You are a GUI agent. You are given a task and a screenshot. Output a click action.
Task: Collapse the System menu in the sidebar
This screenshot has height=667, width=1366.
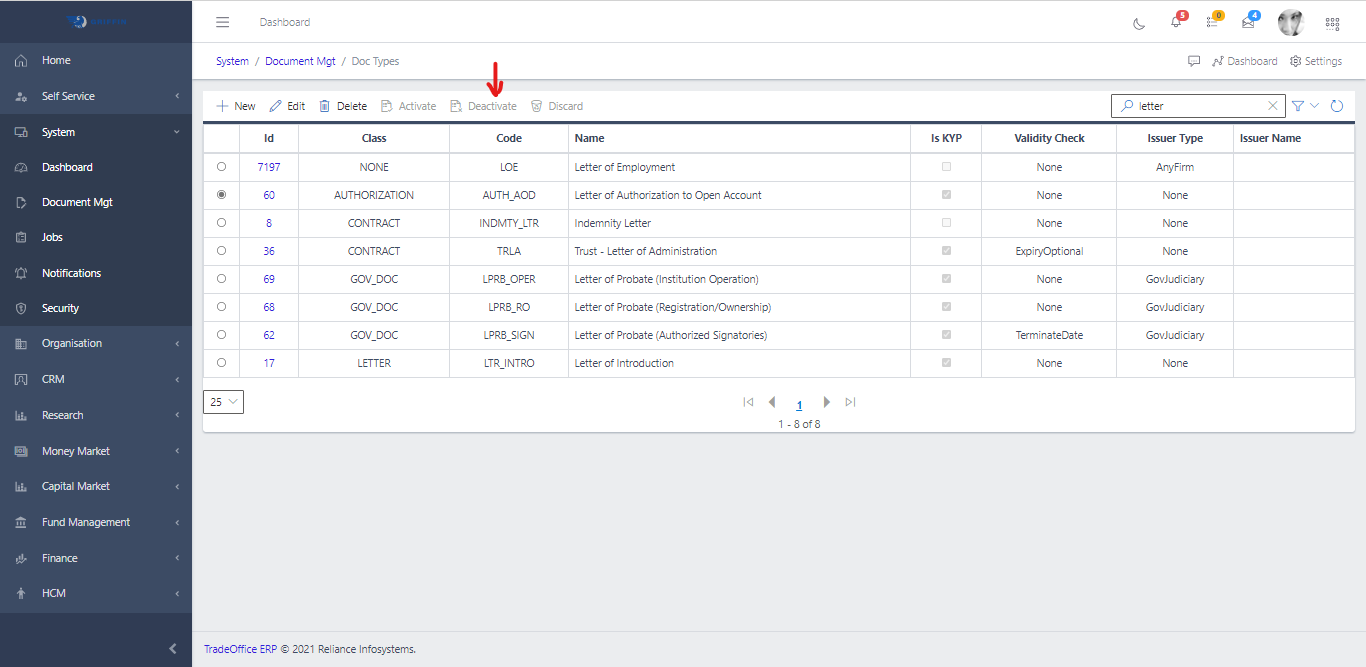tap(96, 131)
